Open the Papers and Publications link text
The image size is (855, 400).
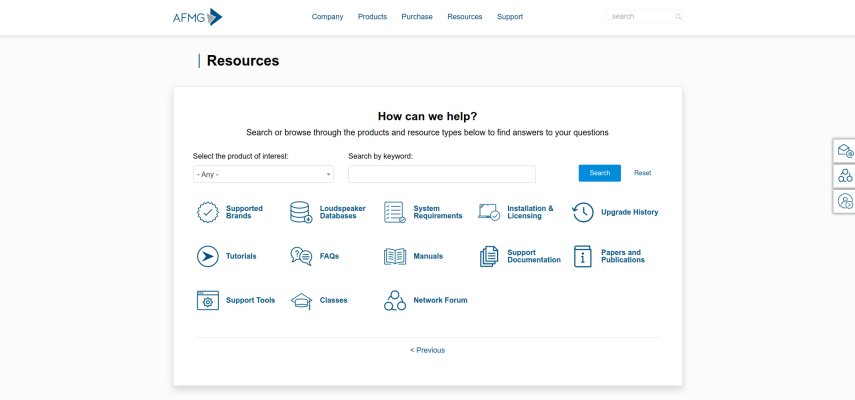pos(623,256)
